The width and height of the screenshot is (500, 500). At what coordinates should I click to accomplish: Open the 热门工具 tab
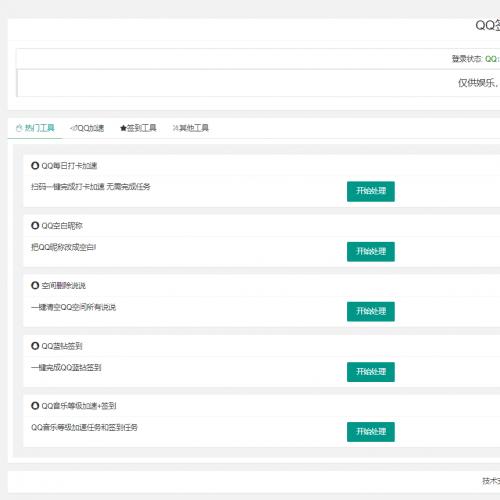(x=35, y=128)
